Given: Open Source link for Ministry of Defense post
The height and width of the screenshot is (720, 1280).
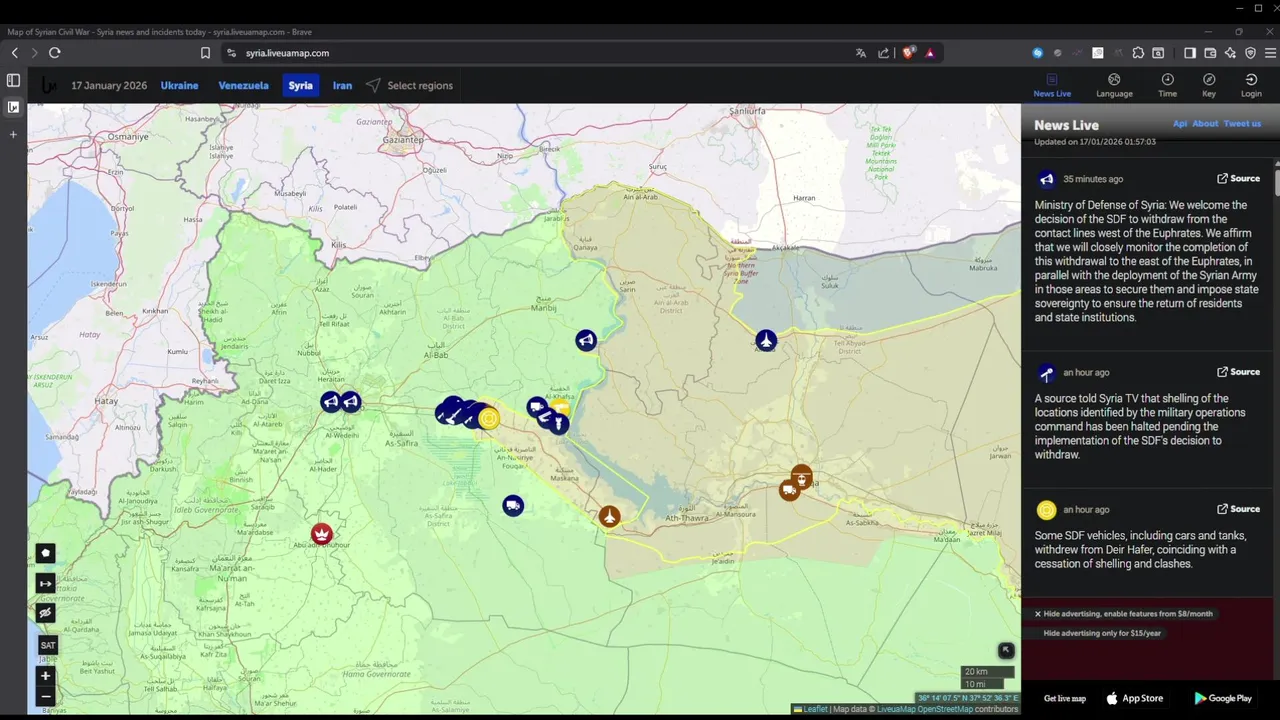Looking at the screenshot, I should tap(1238, 179).
